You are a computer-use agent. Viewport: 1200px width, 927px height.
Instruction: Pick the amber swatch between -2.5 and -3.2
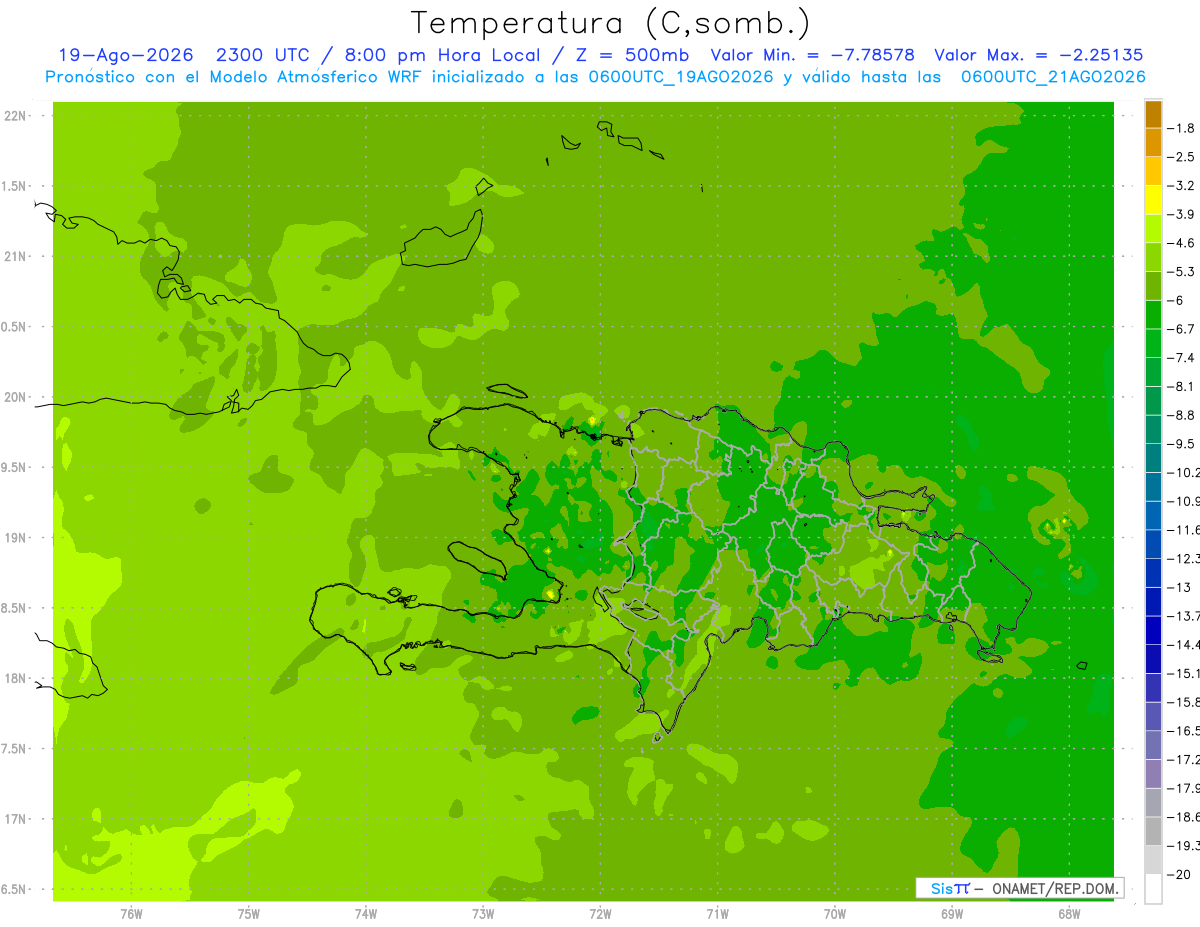pos(1153,171)
